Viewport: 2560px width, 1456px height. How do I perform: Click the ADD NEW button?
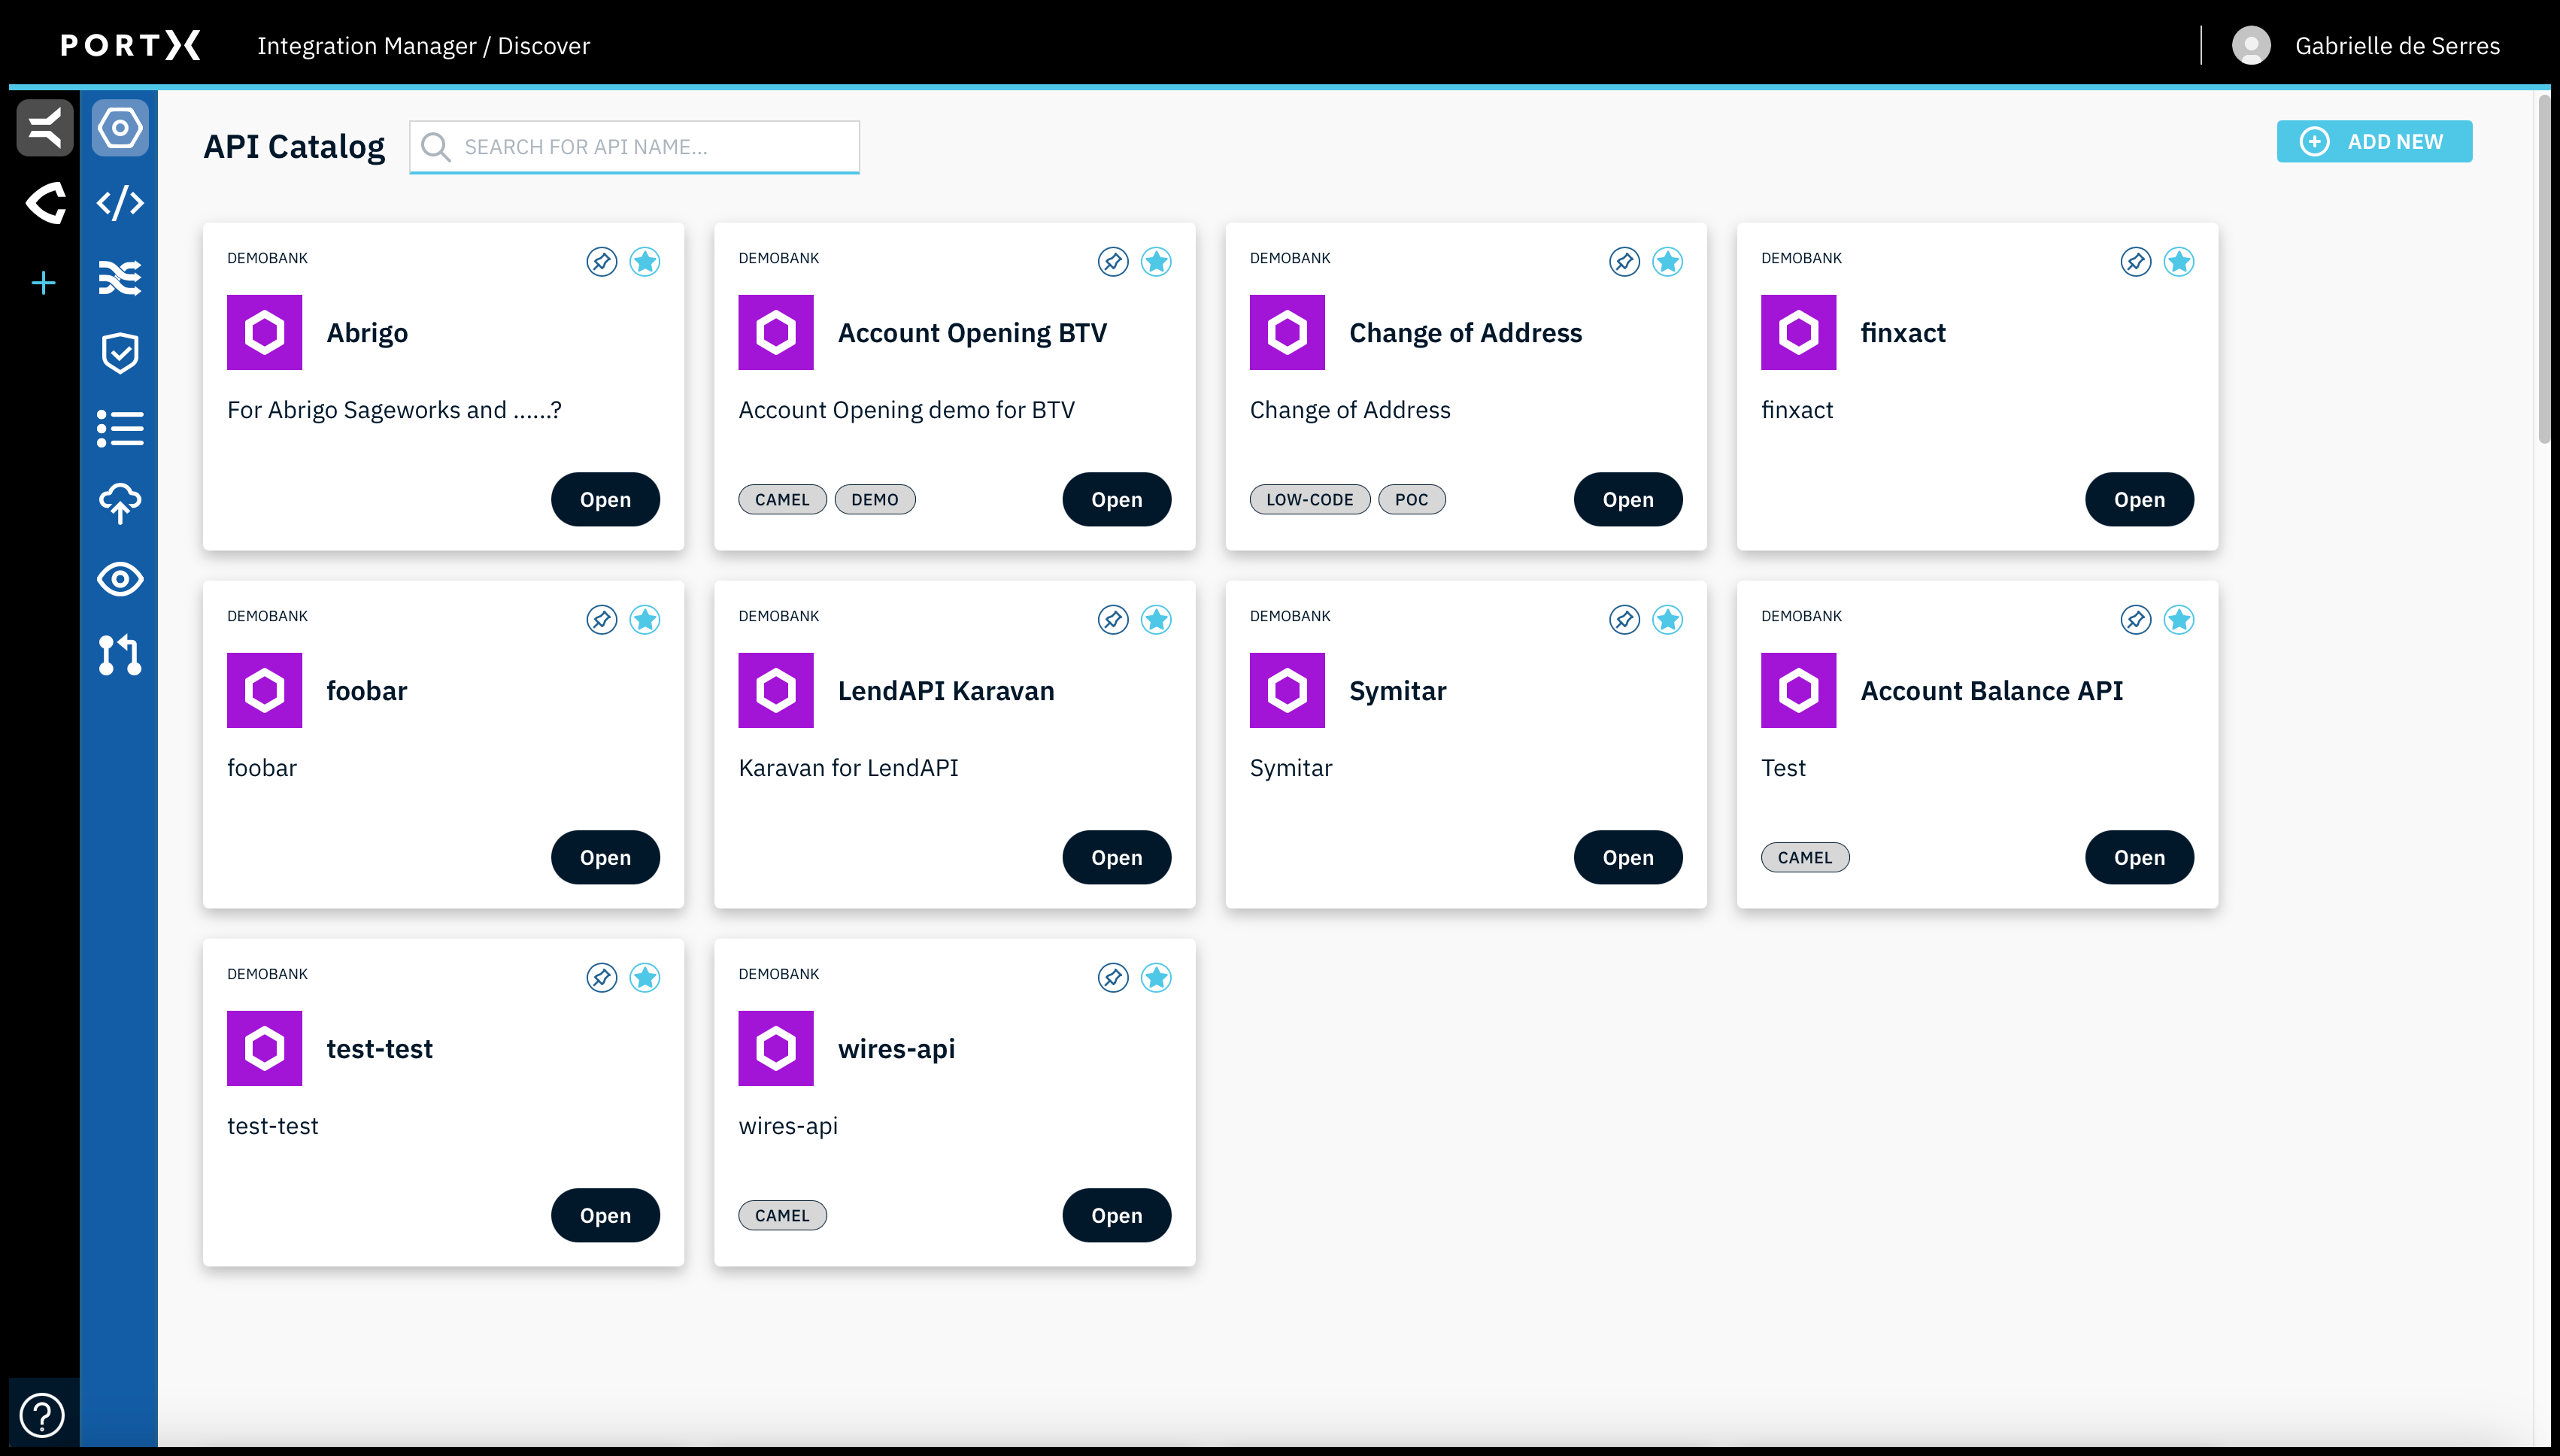coord(2374,142)
